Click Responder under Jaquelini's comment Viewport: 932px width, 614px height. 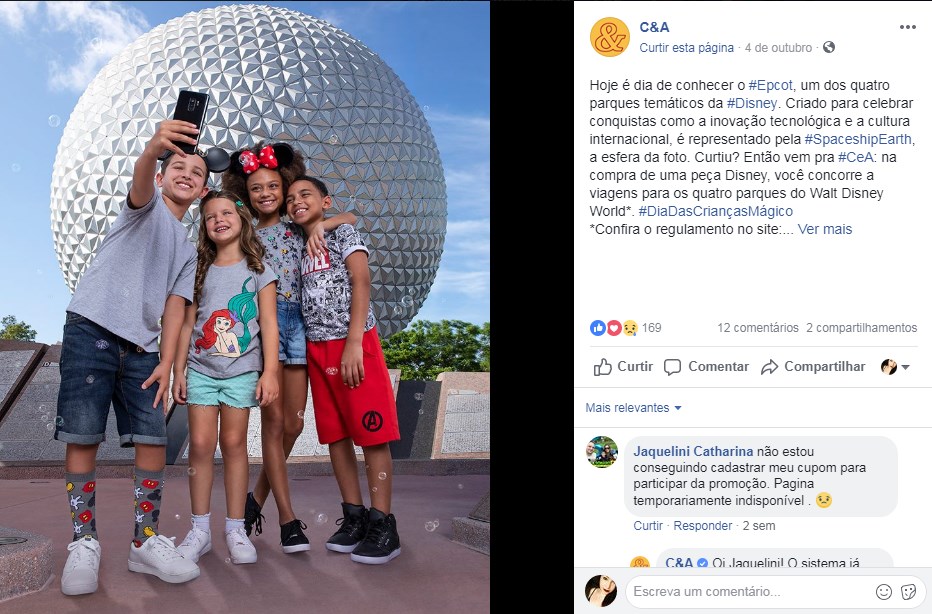point(703,525)
